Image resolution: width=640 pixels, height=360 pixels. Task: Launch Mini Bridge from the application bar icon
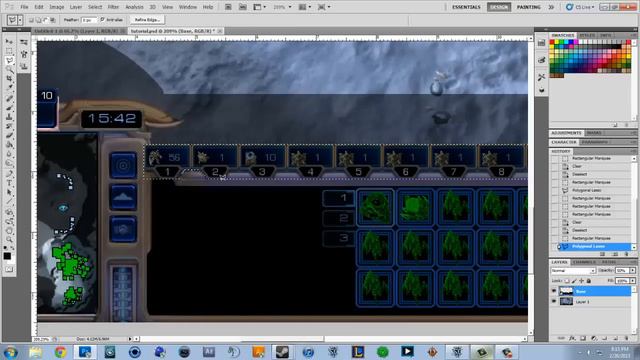[x=242, y=7]
